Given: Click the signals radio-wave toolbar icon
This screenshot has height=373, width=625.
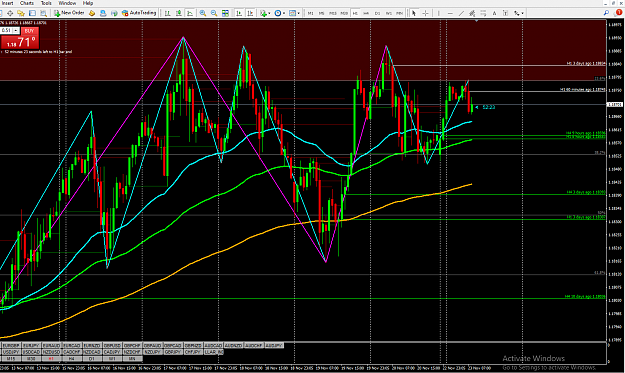Looking at the screenshot, I should point(114,13).
